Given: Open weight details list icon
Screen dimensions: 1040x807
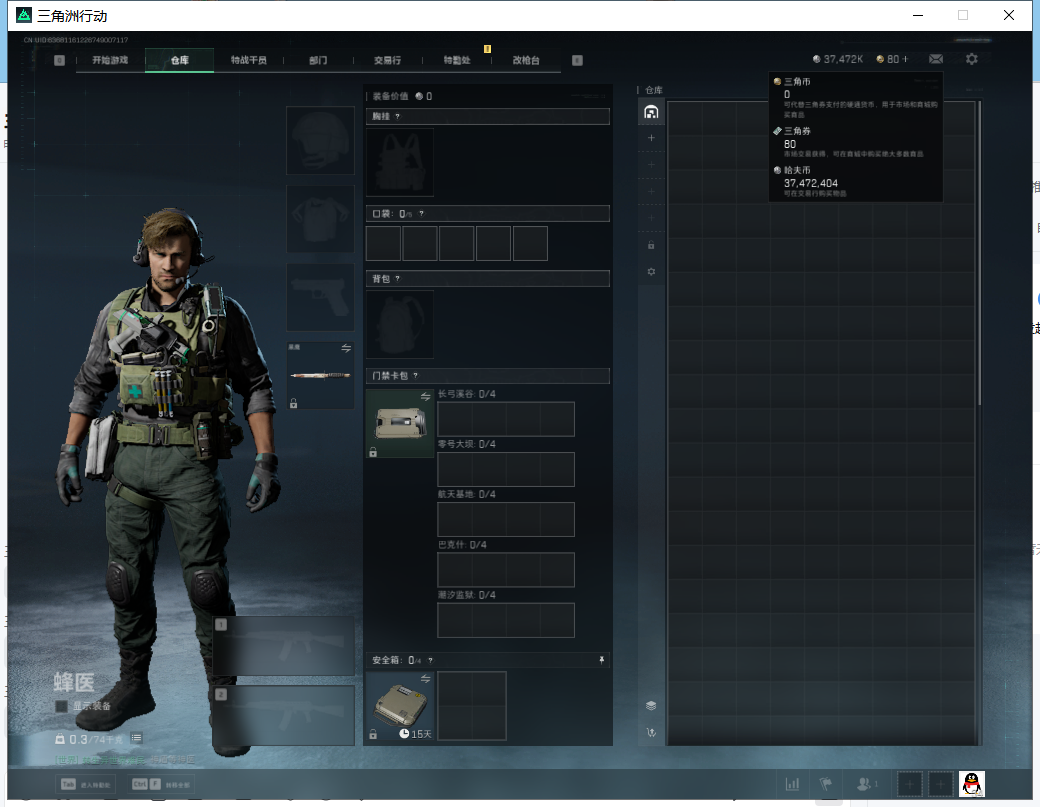Looking at the screenshot, I should tap(136, 738).
